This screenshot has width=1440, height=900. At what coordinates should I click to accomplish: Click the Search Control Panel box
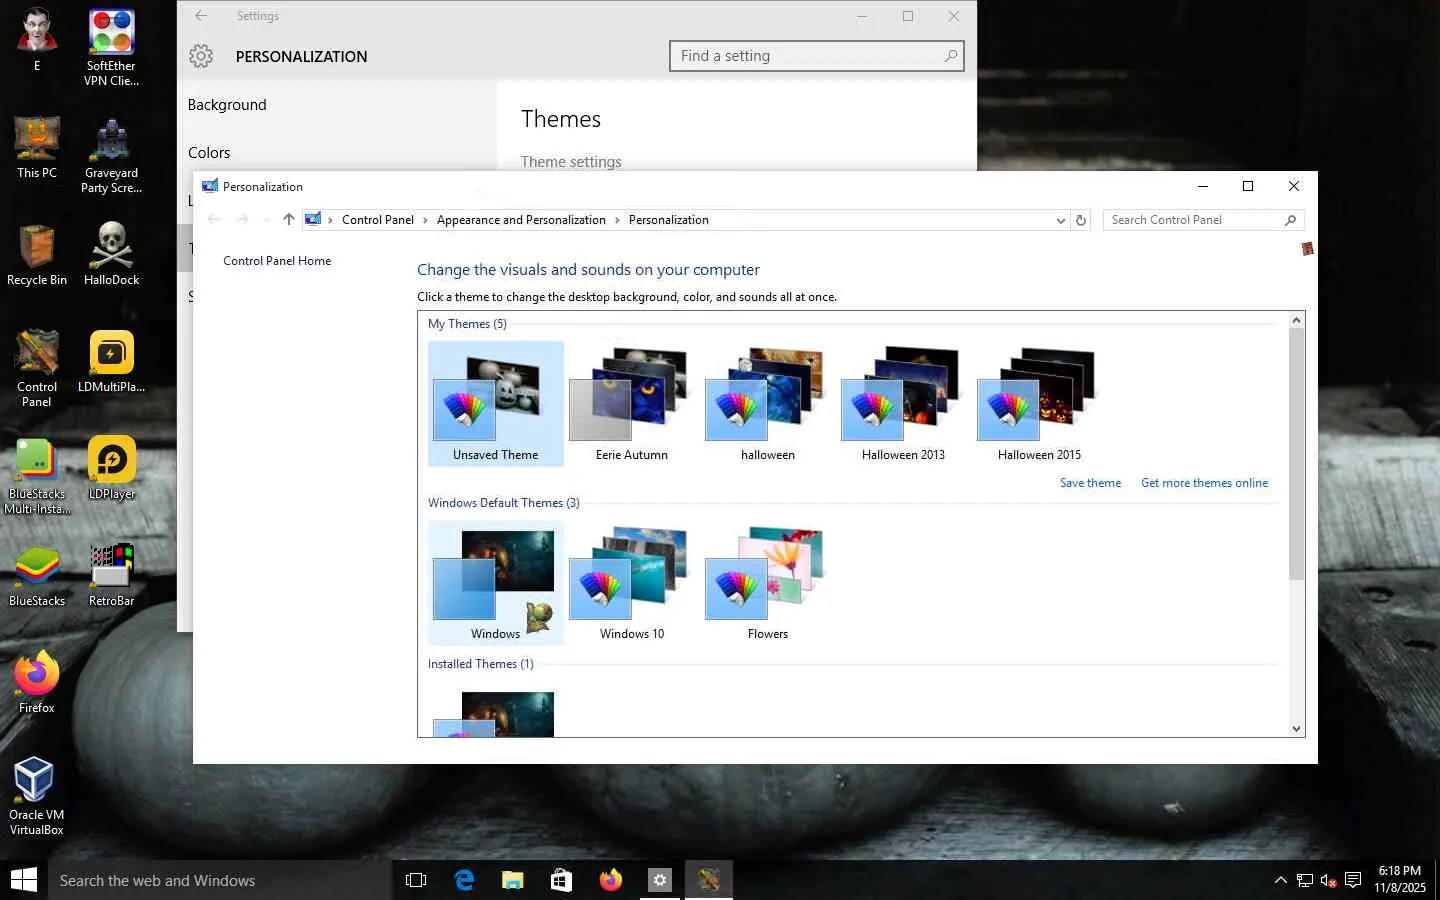(1204, 220)
